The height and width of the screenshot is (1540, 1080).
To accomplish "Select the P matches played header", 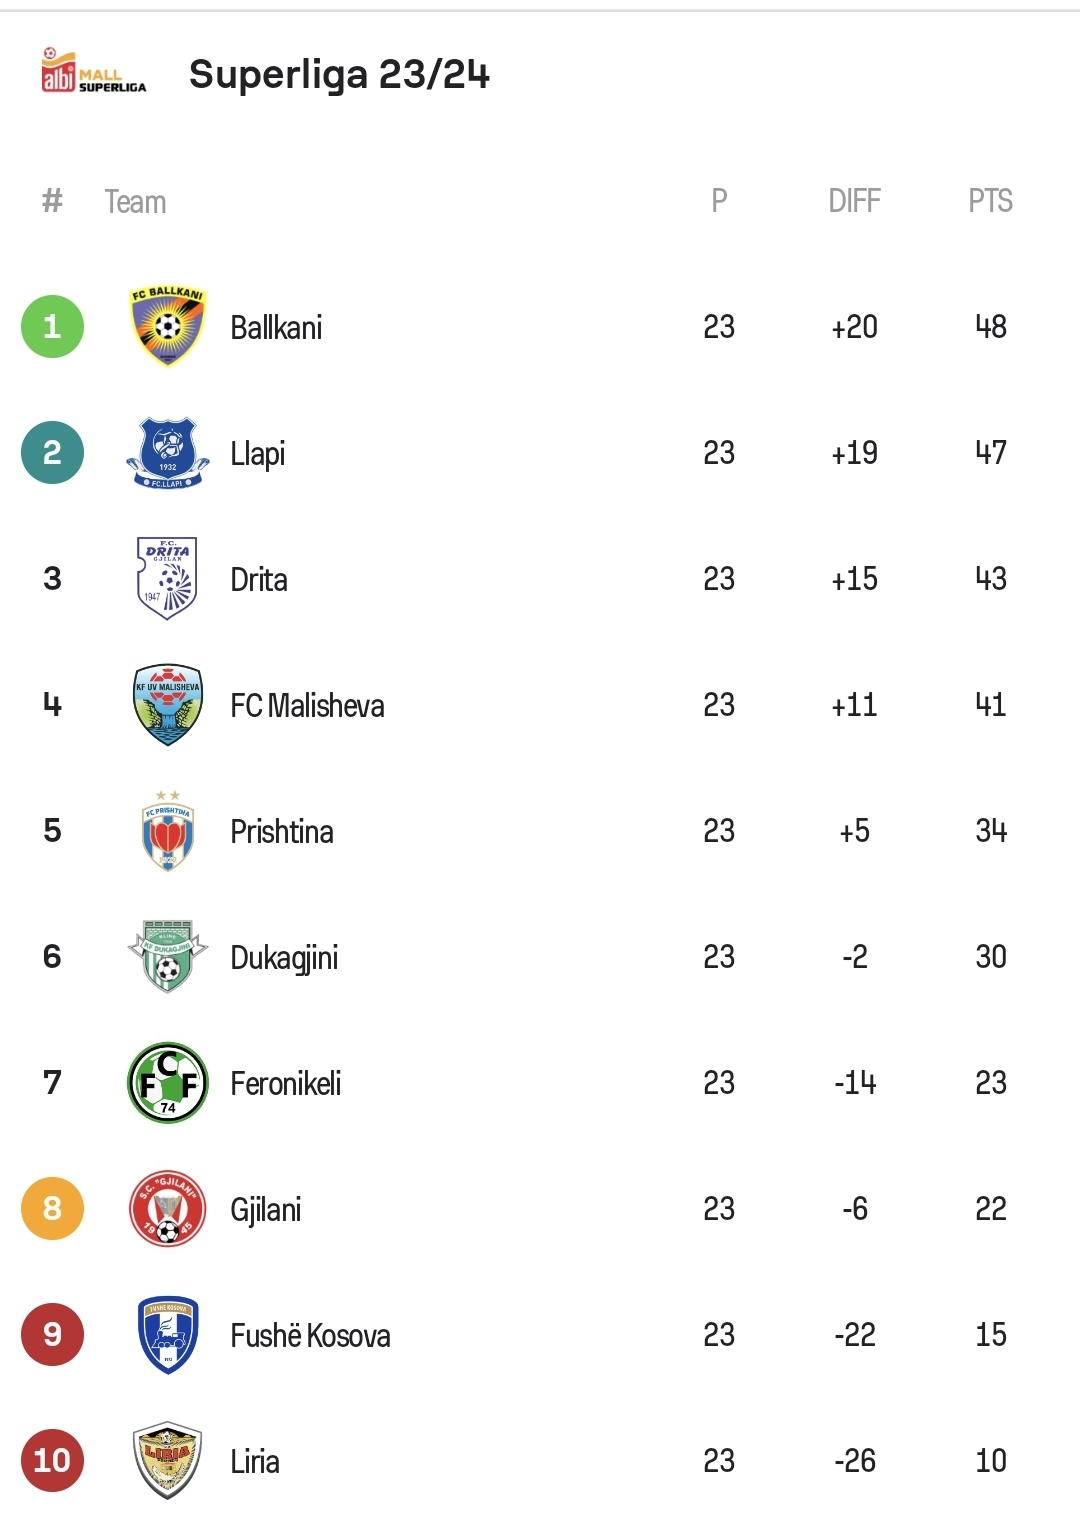I will coord(719,201).
